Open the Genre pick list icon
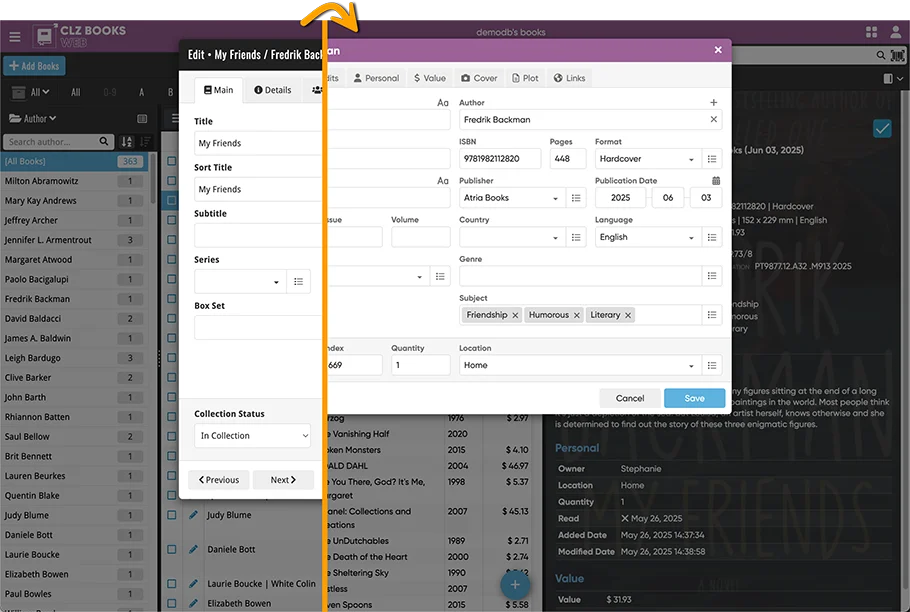The height and width of the screenshot is (612, 910). (712, 276)
